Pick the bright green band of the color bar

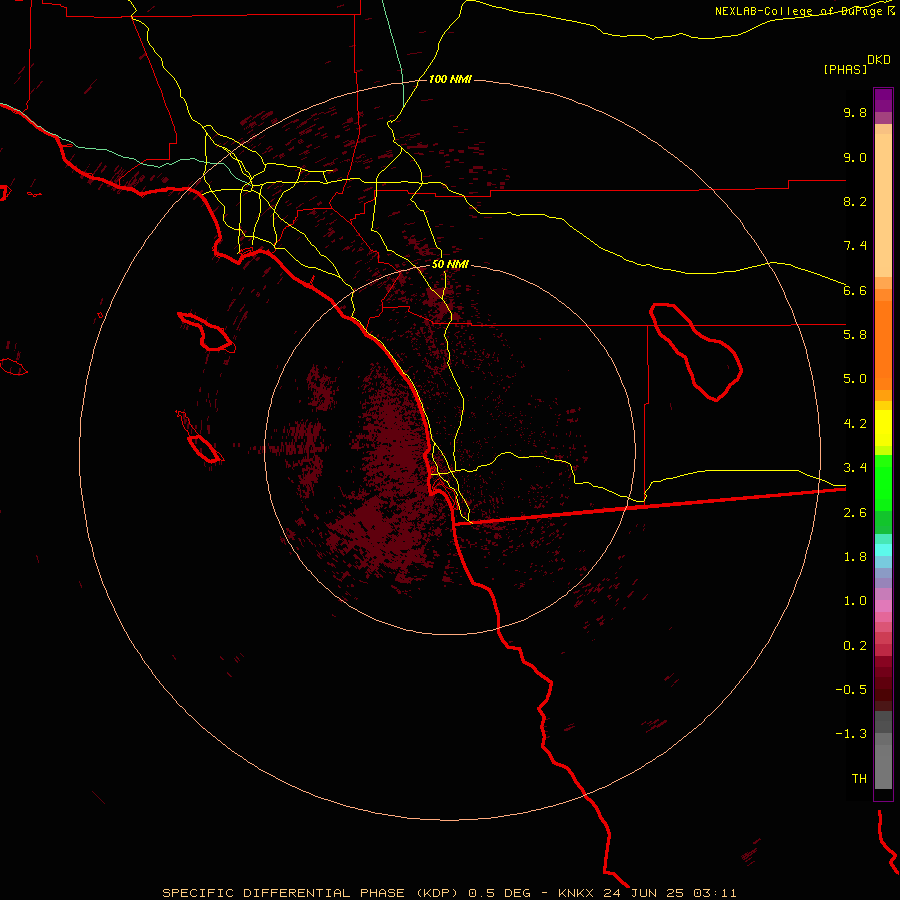coord(883,483)
